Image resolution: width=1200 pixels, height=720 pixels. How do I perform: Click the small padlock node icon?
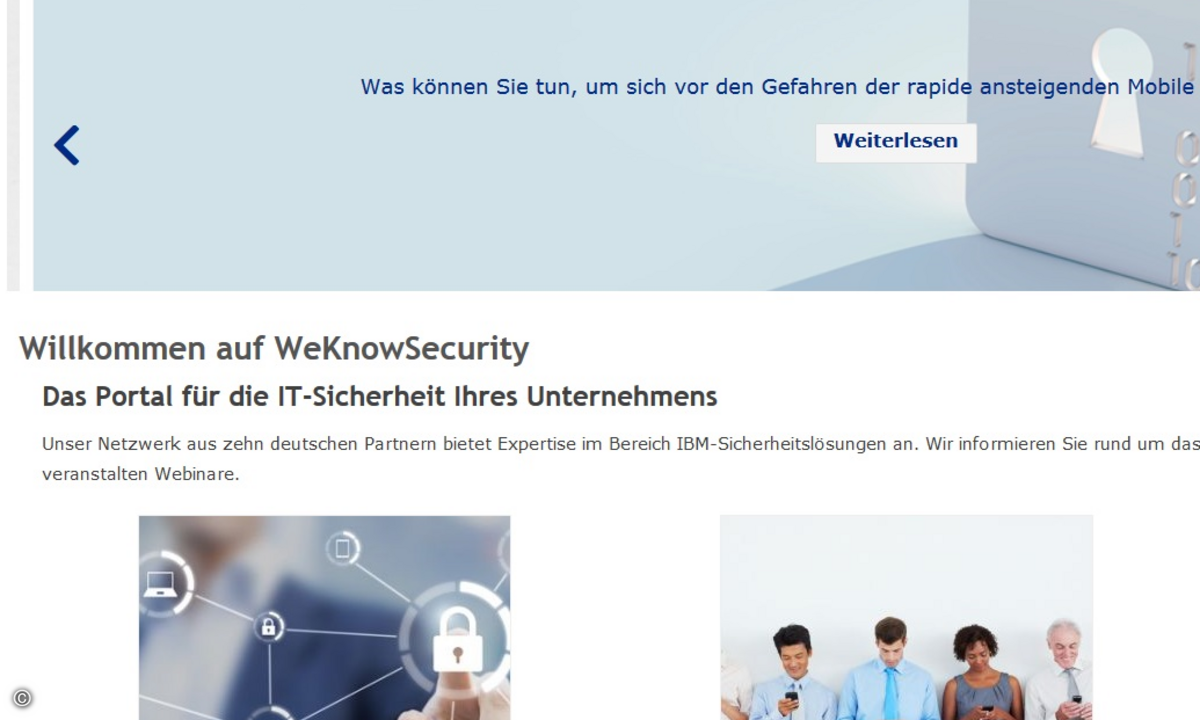click(268, 627)
